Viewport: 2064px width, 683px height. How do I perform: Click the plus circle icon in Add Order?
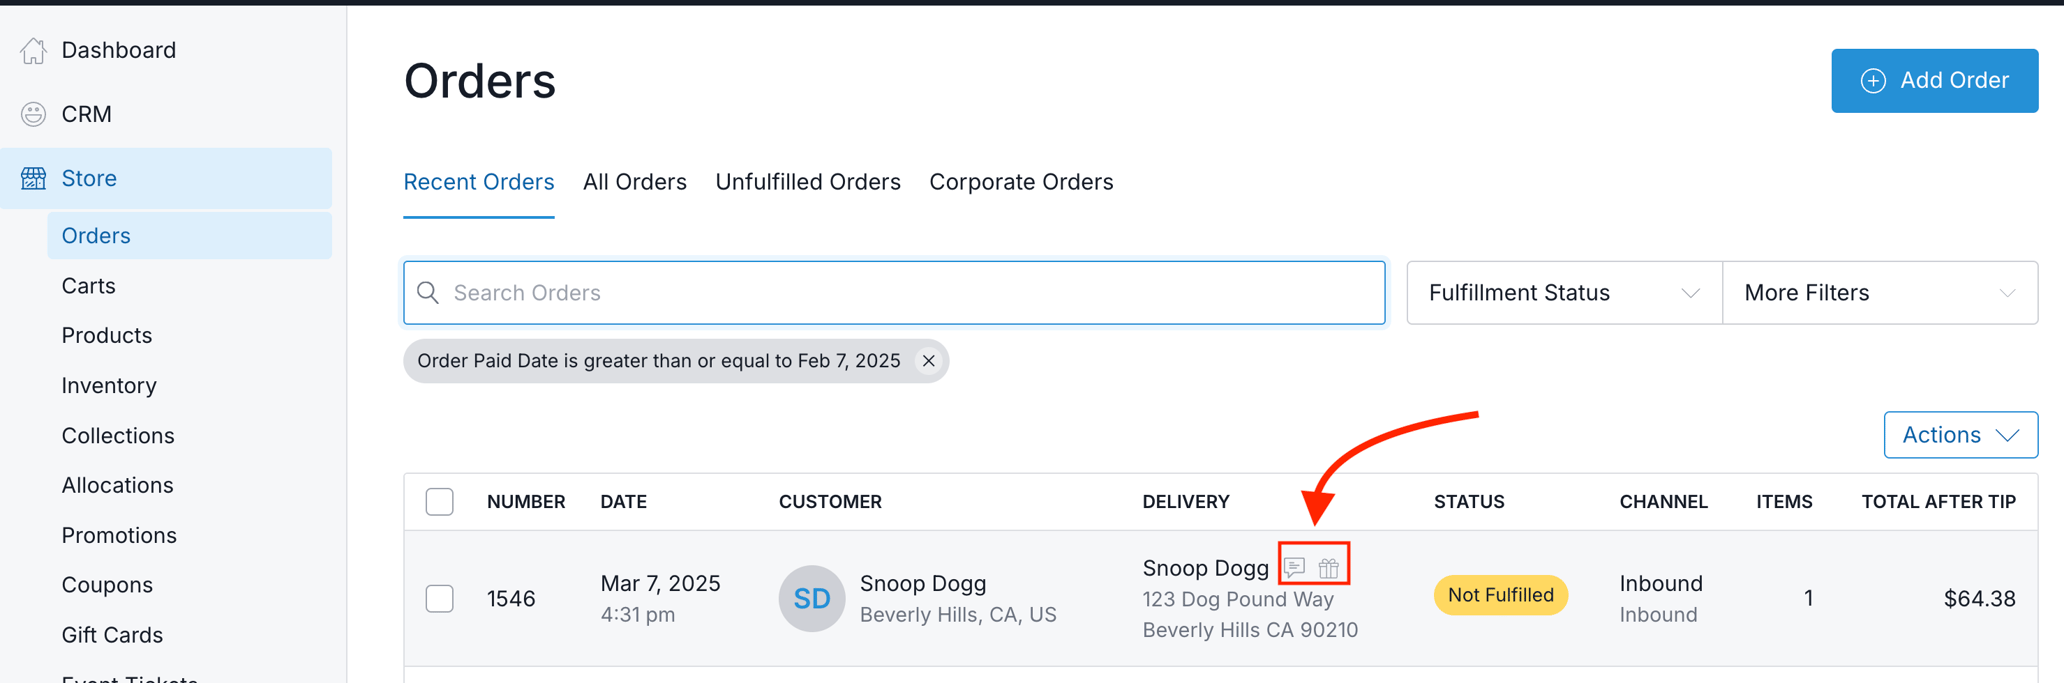(x=1873, y=81)
